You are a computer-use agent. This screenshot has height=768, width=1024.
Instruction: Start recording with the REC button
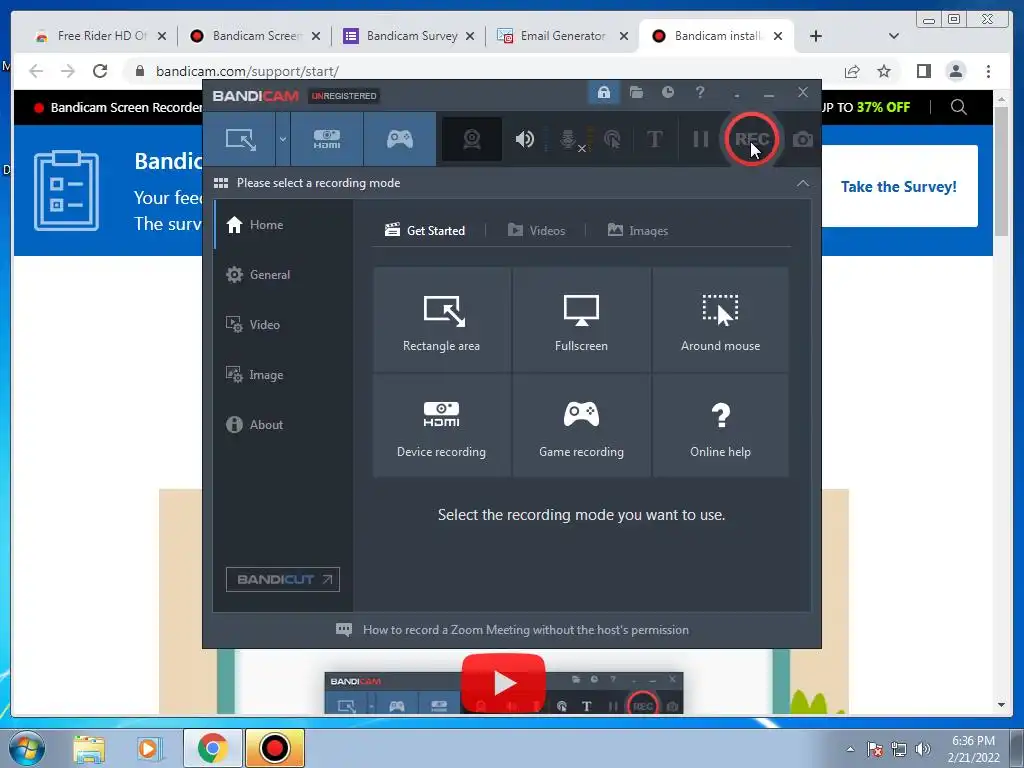tap(751, 139)
